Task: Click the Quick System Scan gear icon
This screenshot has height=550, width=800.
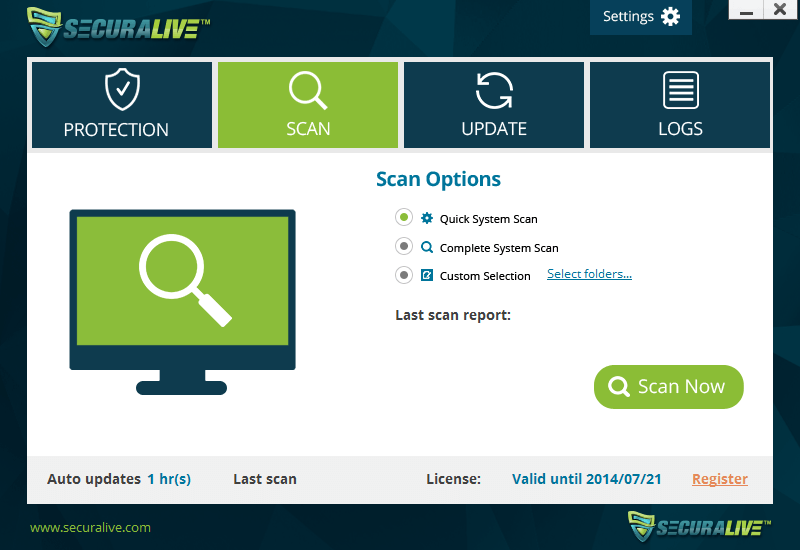Action: click(427, 218)
